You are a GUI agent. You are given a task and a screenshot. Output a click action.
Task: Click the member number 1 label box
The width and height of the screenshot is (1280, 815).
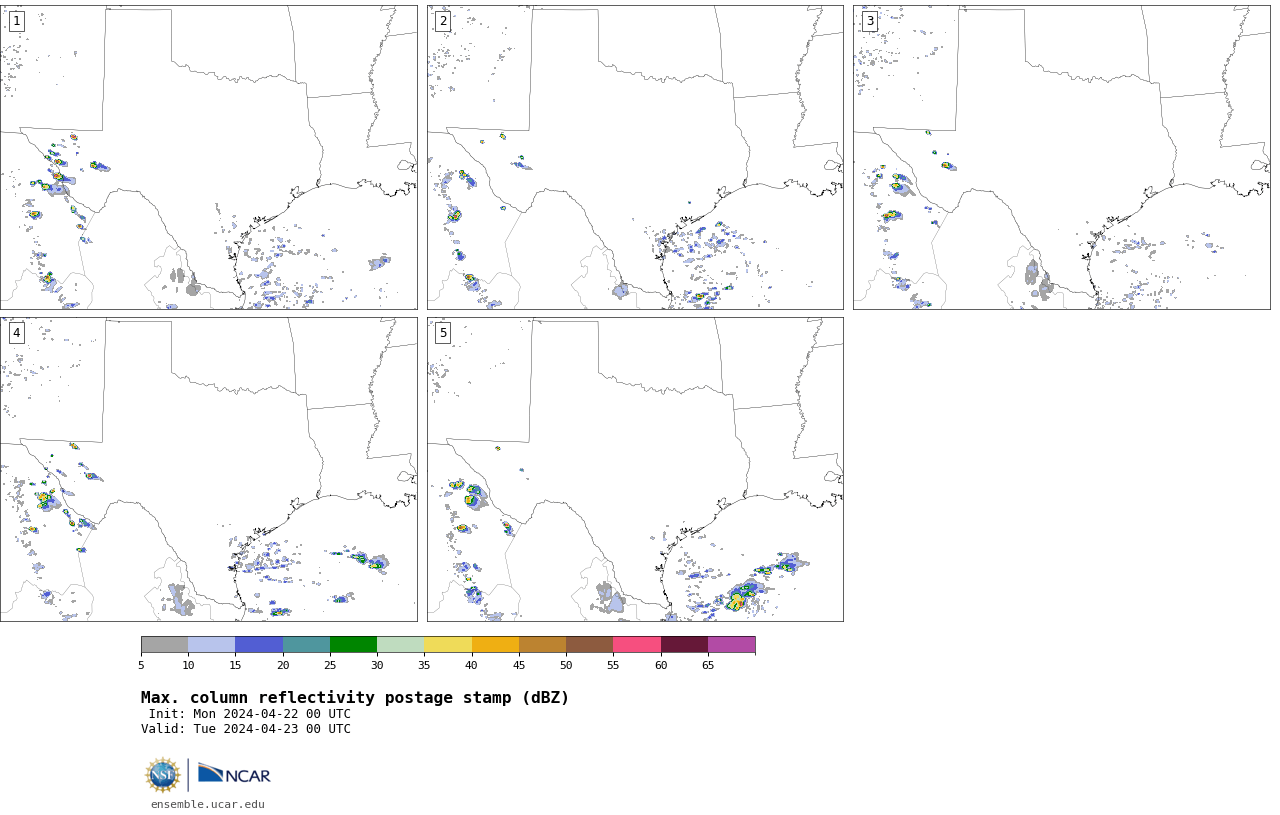16,21
